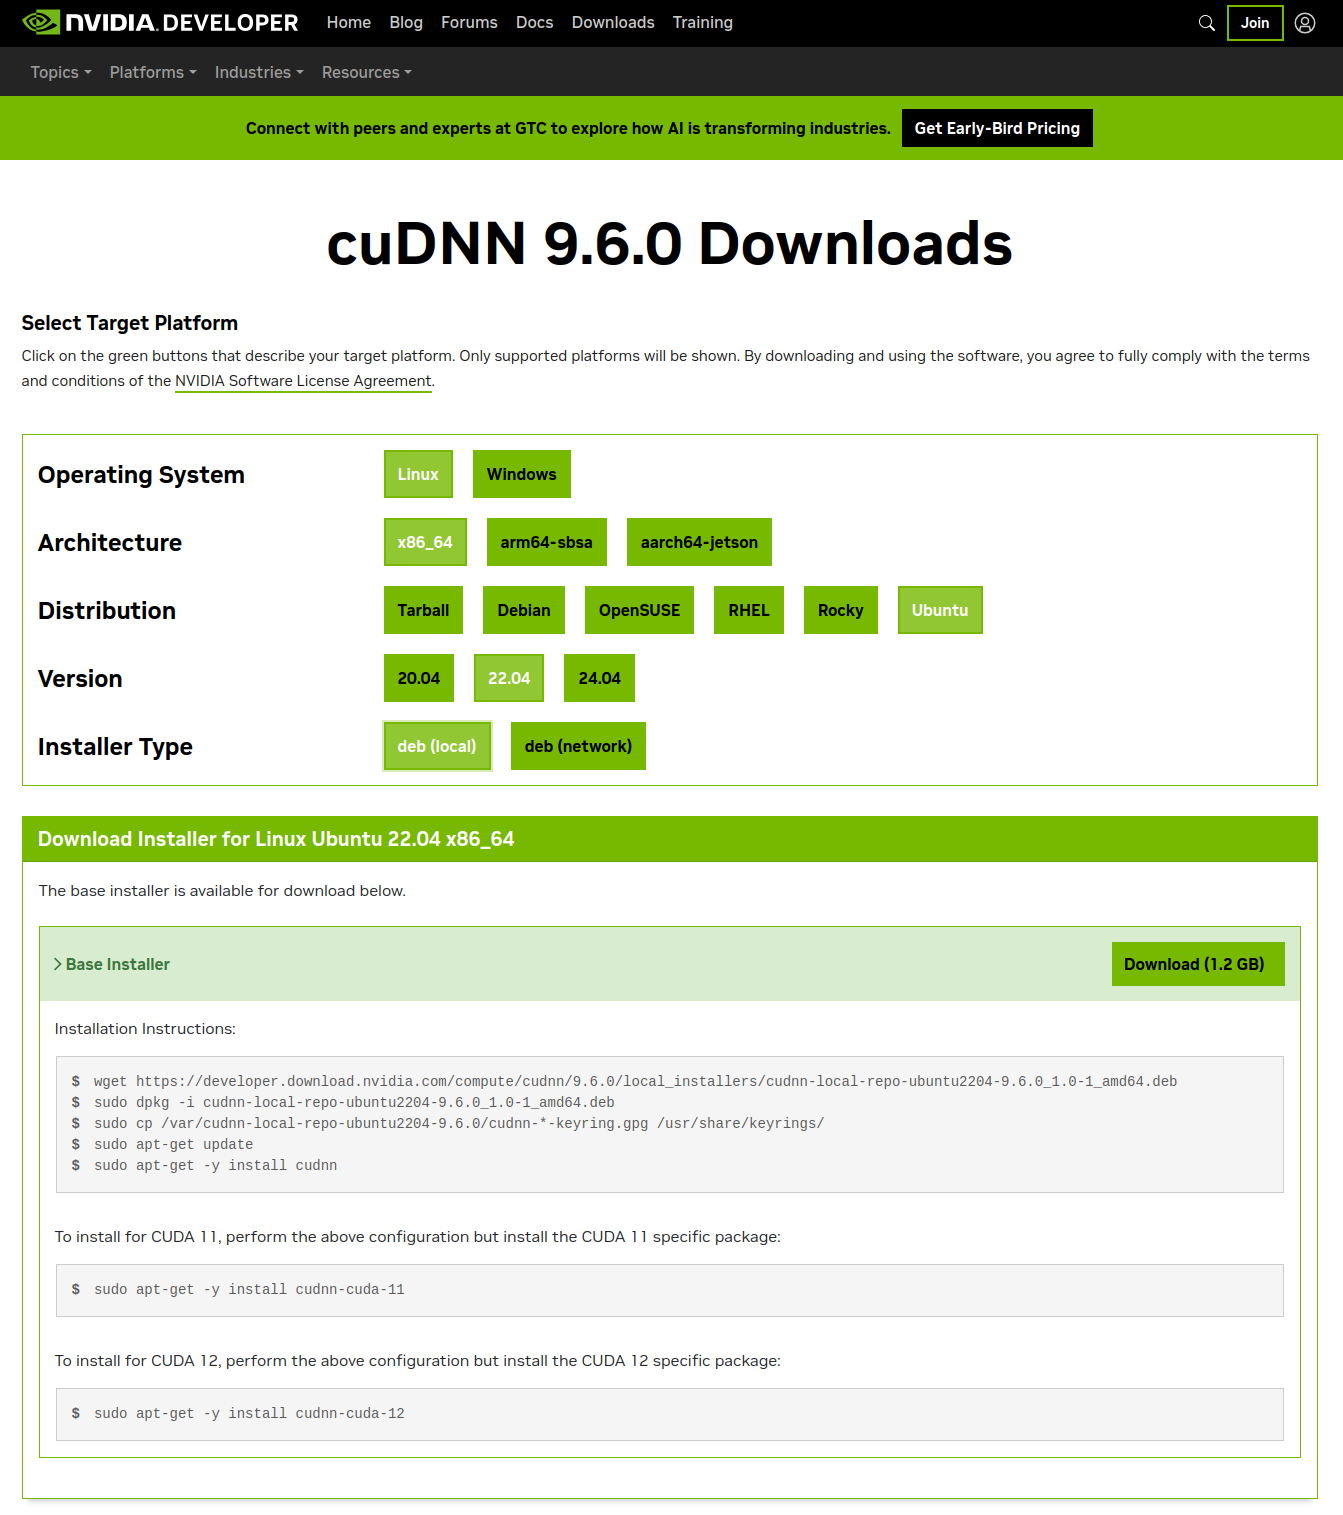Choose RHEL distribution

tap(749, 610)
